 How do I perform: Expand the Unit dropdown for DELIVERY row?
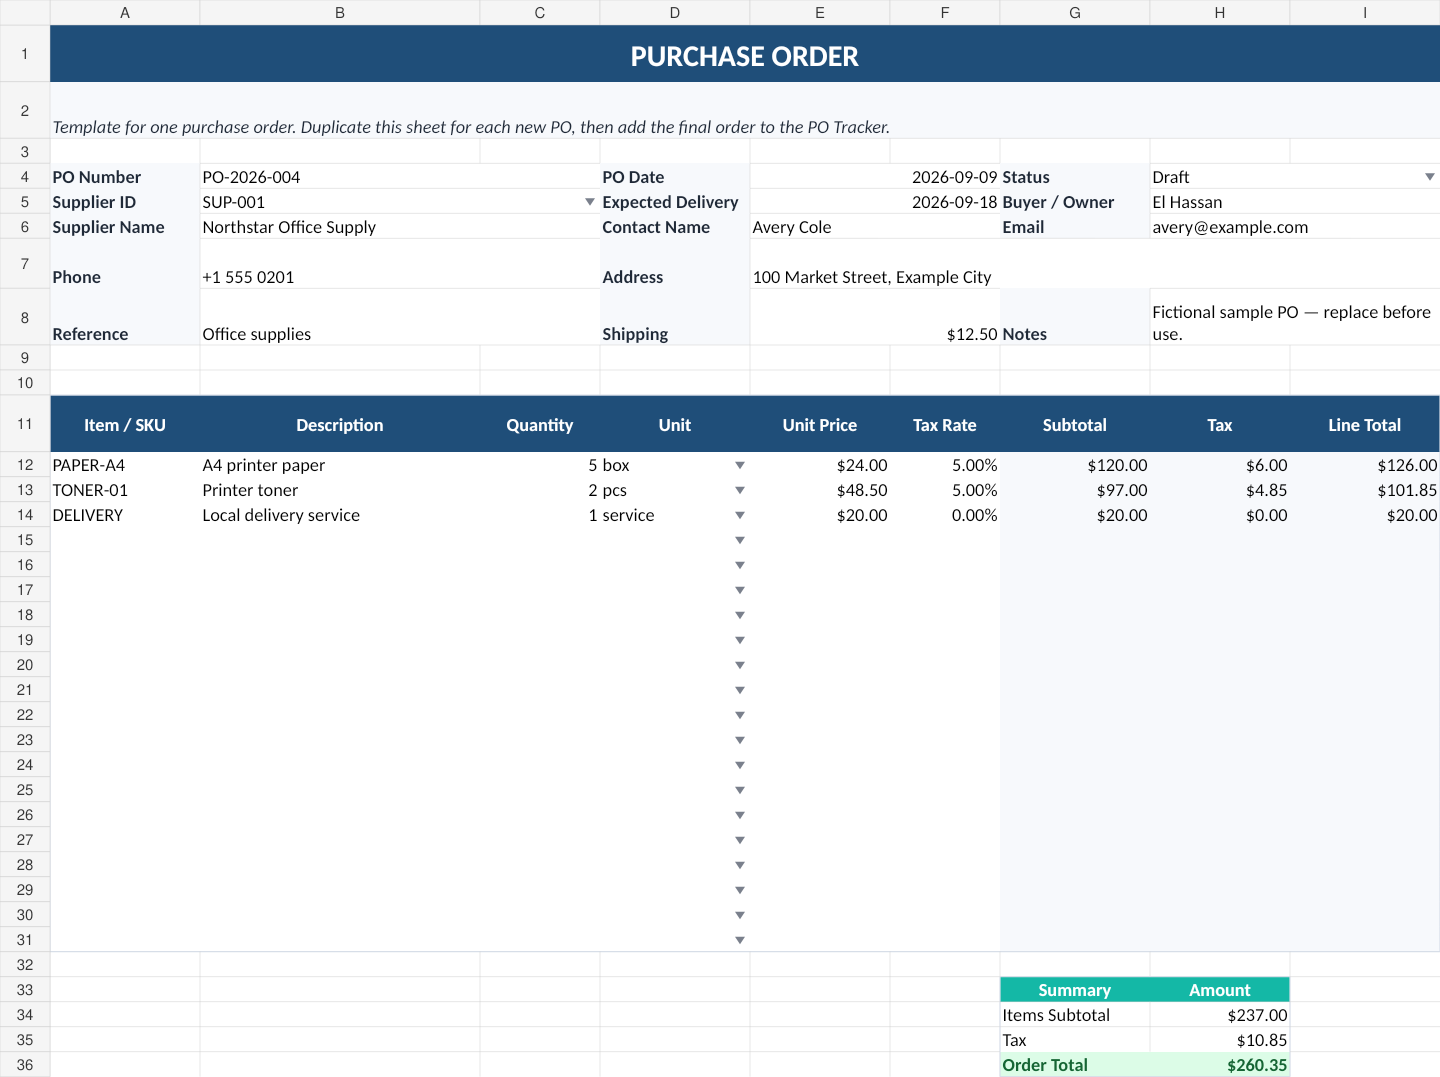click(x=740, y=515)
